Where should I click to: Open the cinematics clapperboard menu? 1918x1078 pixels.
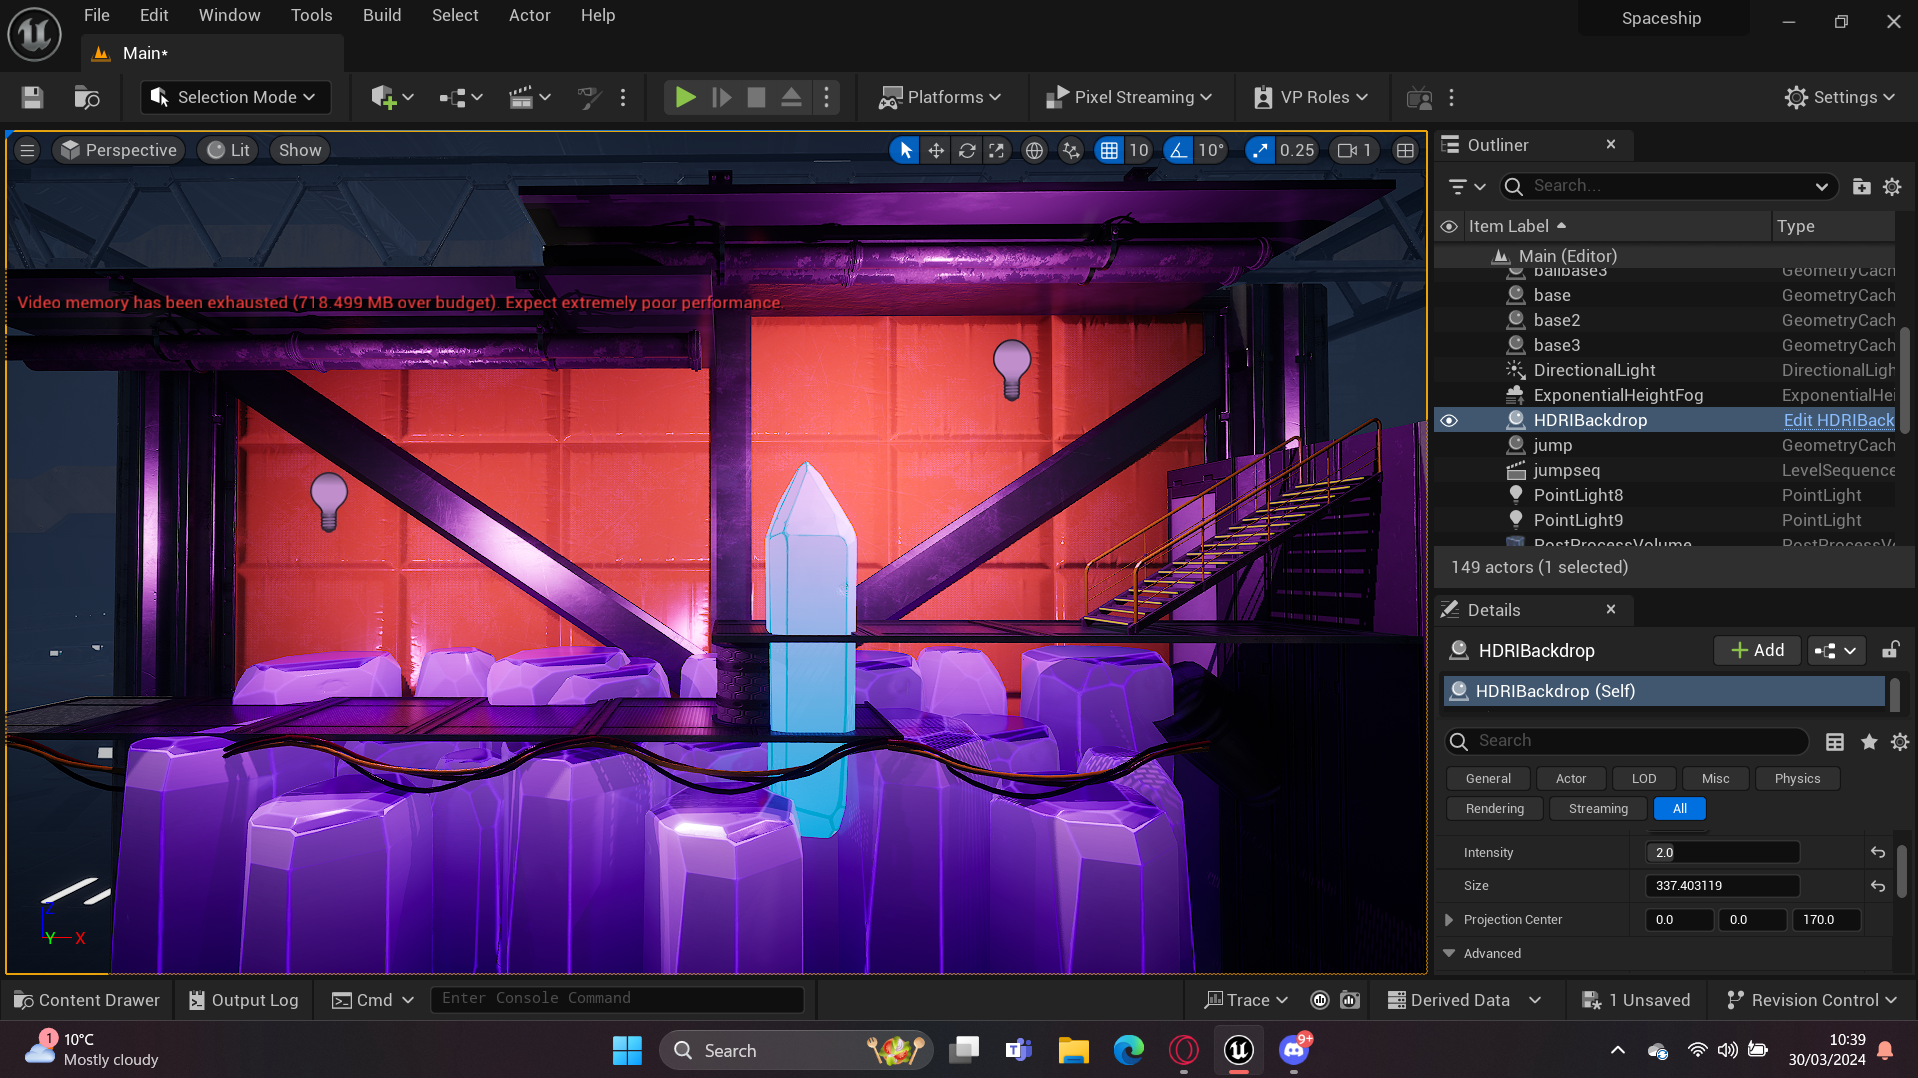tap(529, 97)
